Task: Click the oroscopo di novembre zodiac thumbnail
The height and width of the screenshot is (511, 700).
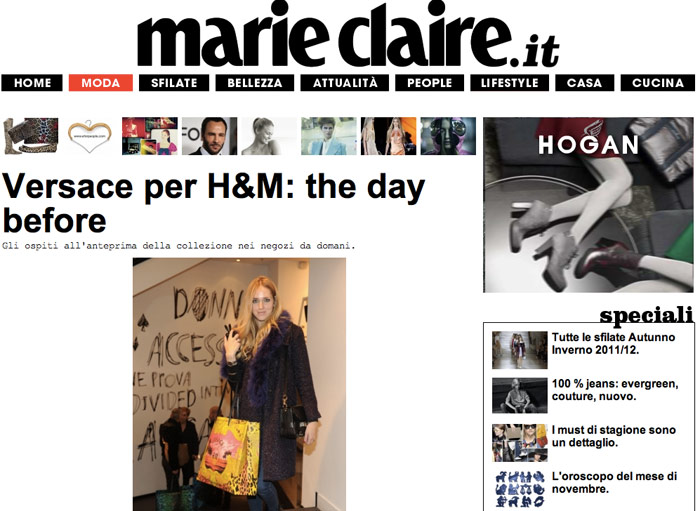Action: [520, 489]
